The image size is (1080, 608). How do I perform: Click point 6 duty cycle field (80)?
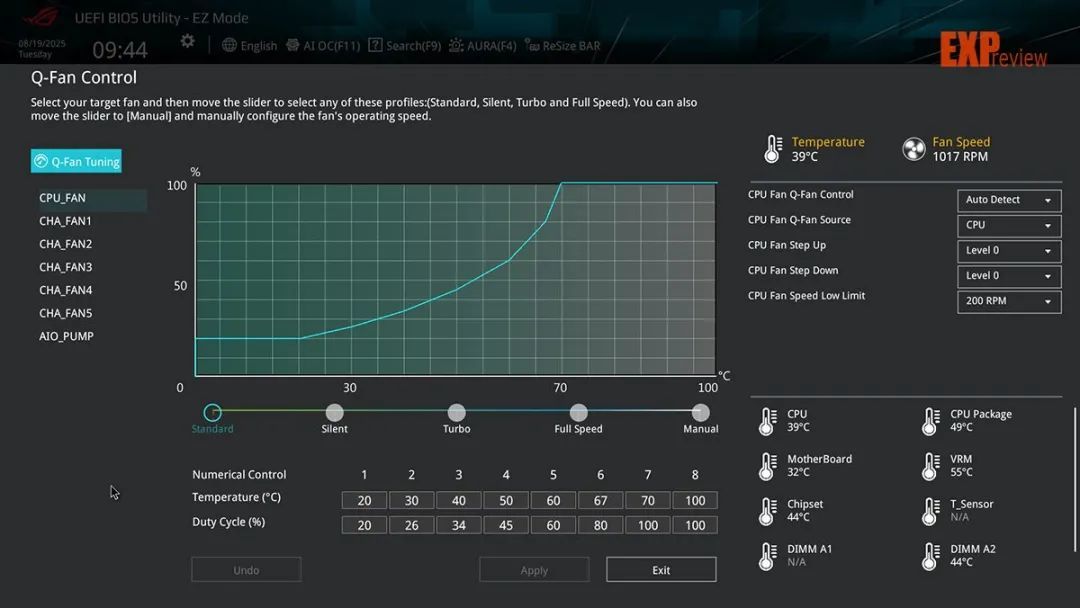pyautogui.click(x=601, y=525)
